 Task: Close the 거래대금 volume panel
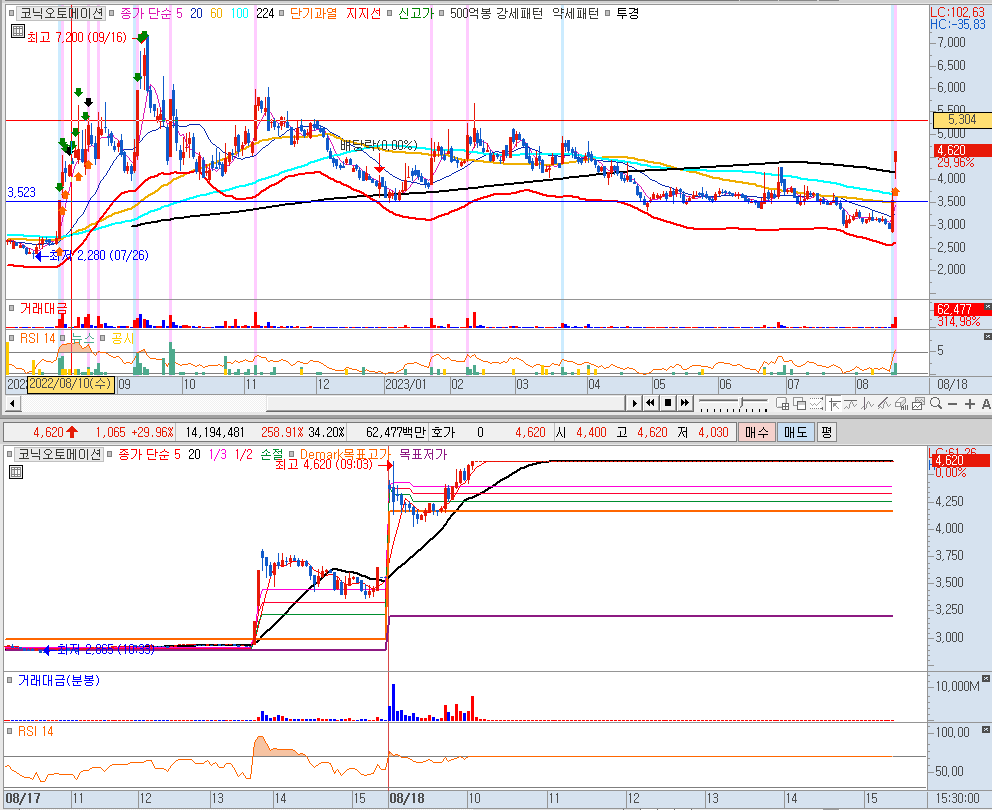click(988, 307)
